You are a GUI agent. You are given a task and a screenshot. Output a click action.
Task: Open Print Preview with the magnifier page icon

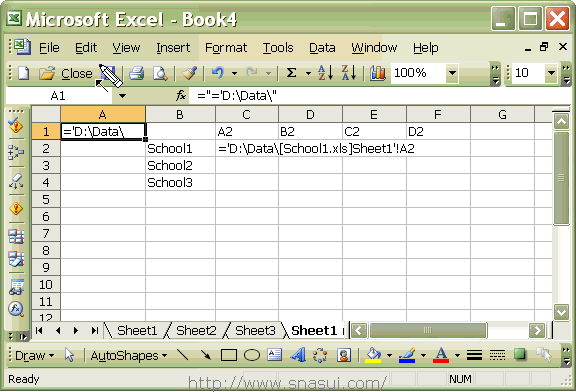[160, 73]
